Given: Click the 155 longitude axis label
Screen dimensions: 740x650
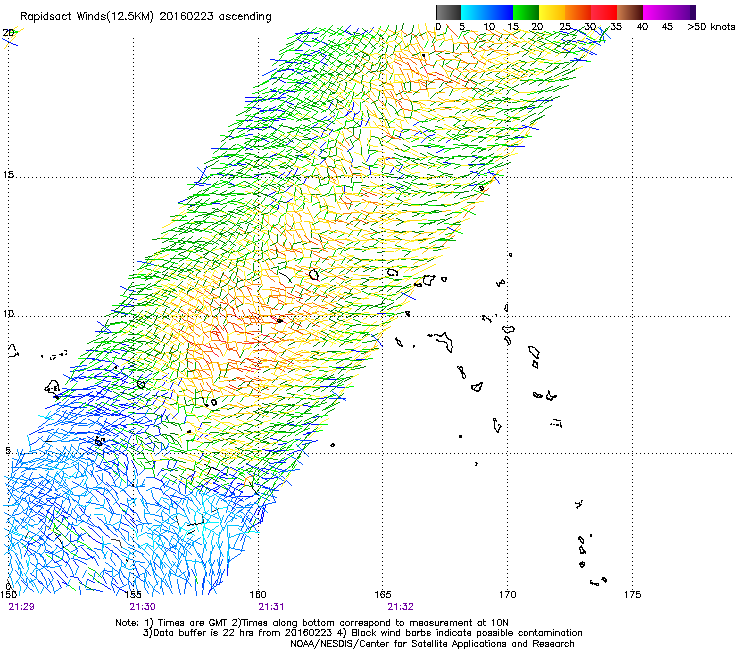Looking at the screenshot, I should click(x=133, y=594).
